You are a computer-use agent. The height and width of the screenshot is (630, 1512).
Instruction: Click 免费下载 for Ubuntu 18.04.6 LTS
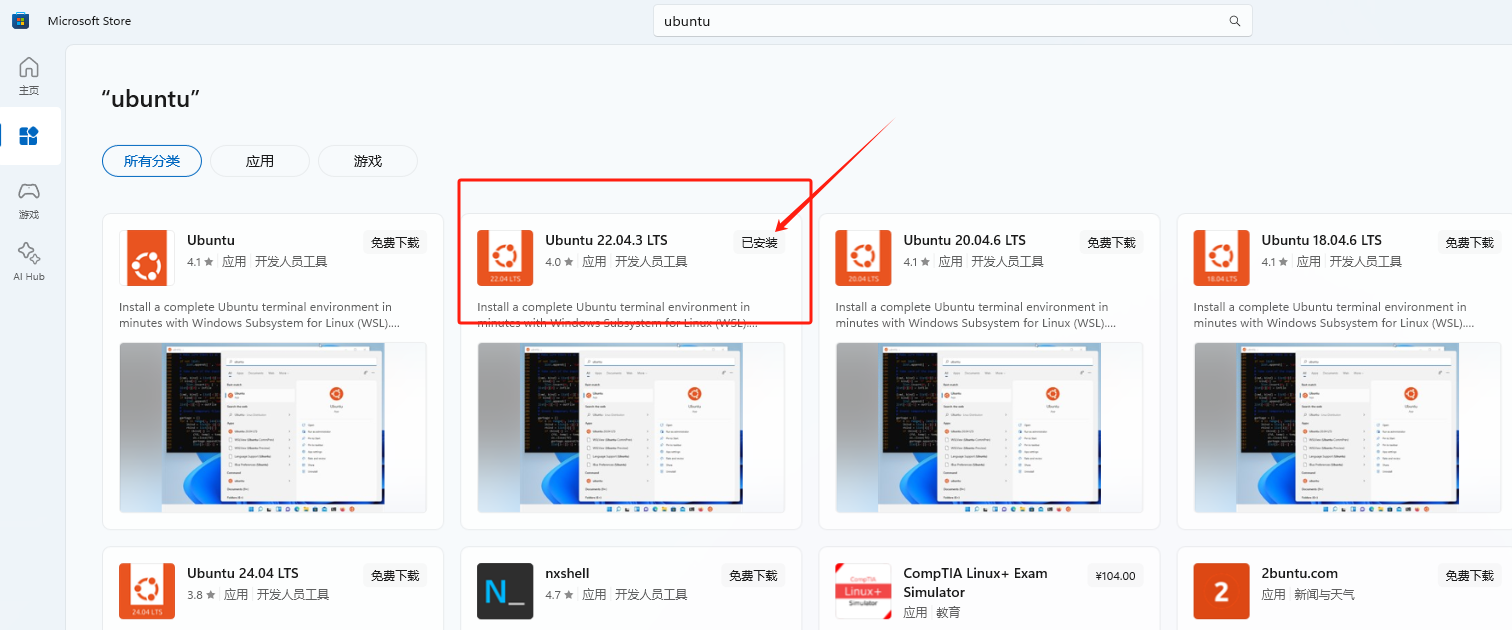click(1469, 242)
